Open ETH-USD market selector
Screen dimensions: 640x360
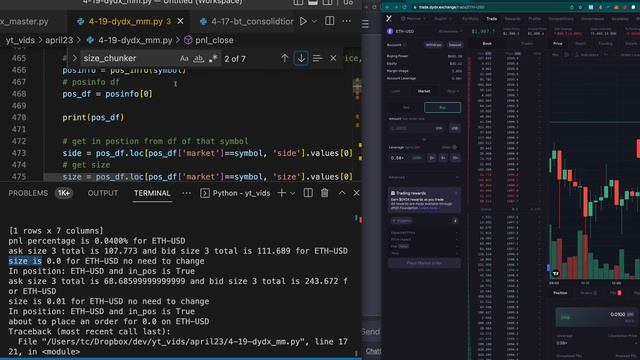(x=424, y=31)
